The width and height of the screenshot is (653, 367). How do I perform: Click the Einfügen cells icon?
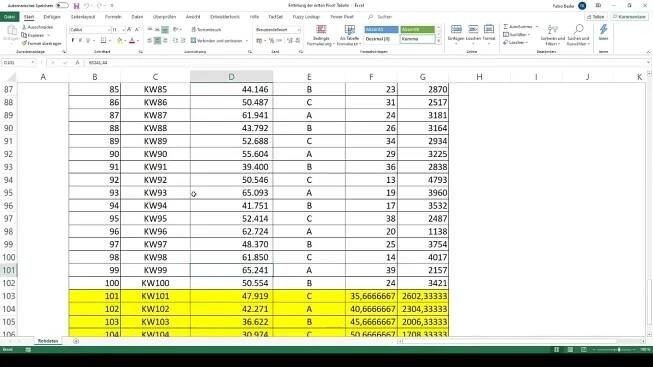click(x=456, y=30)
